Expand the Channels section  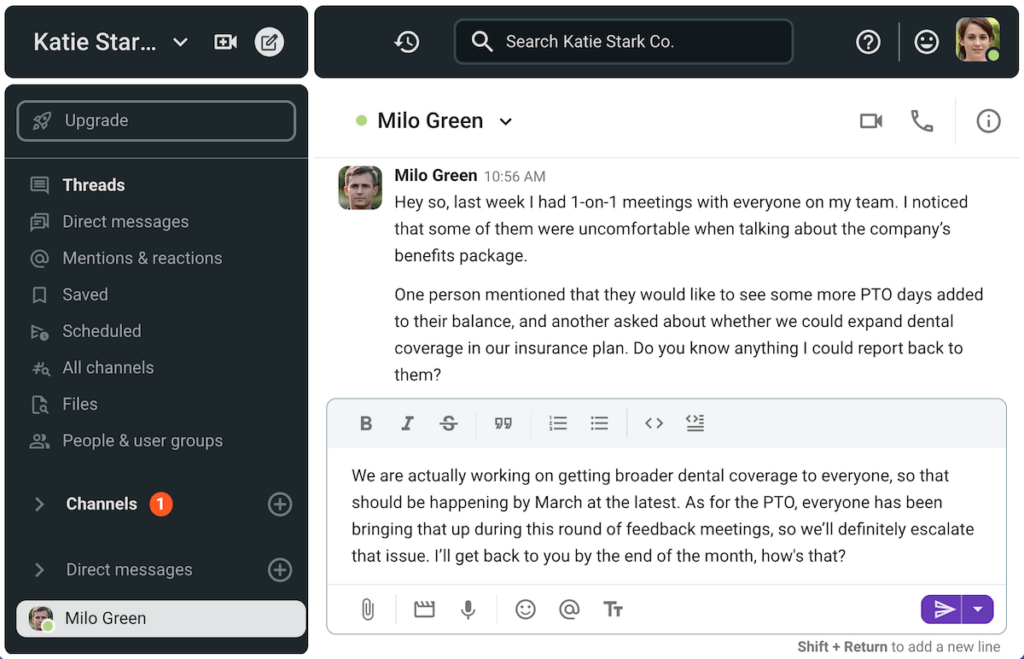click(x=40, y=504)
